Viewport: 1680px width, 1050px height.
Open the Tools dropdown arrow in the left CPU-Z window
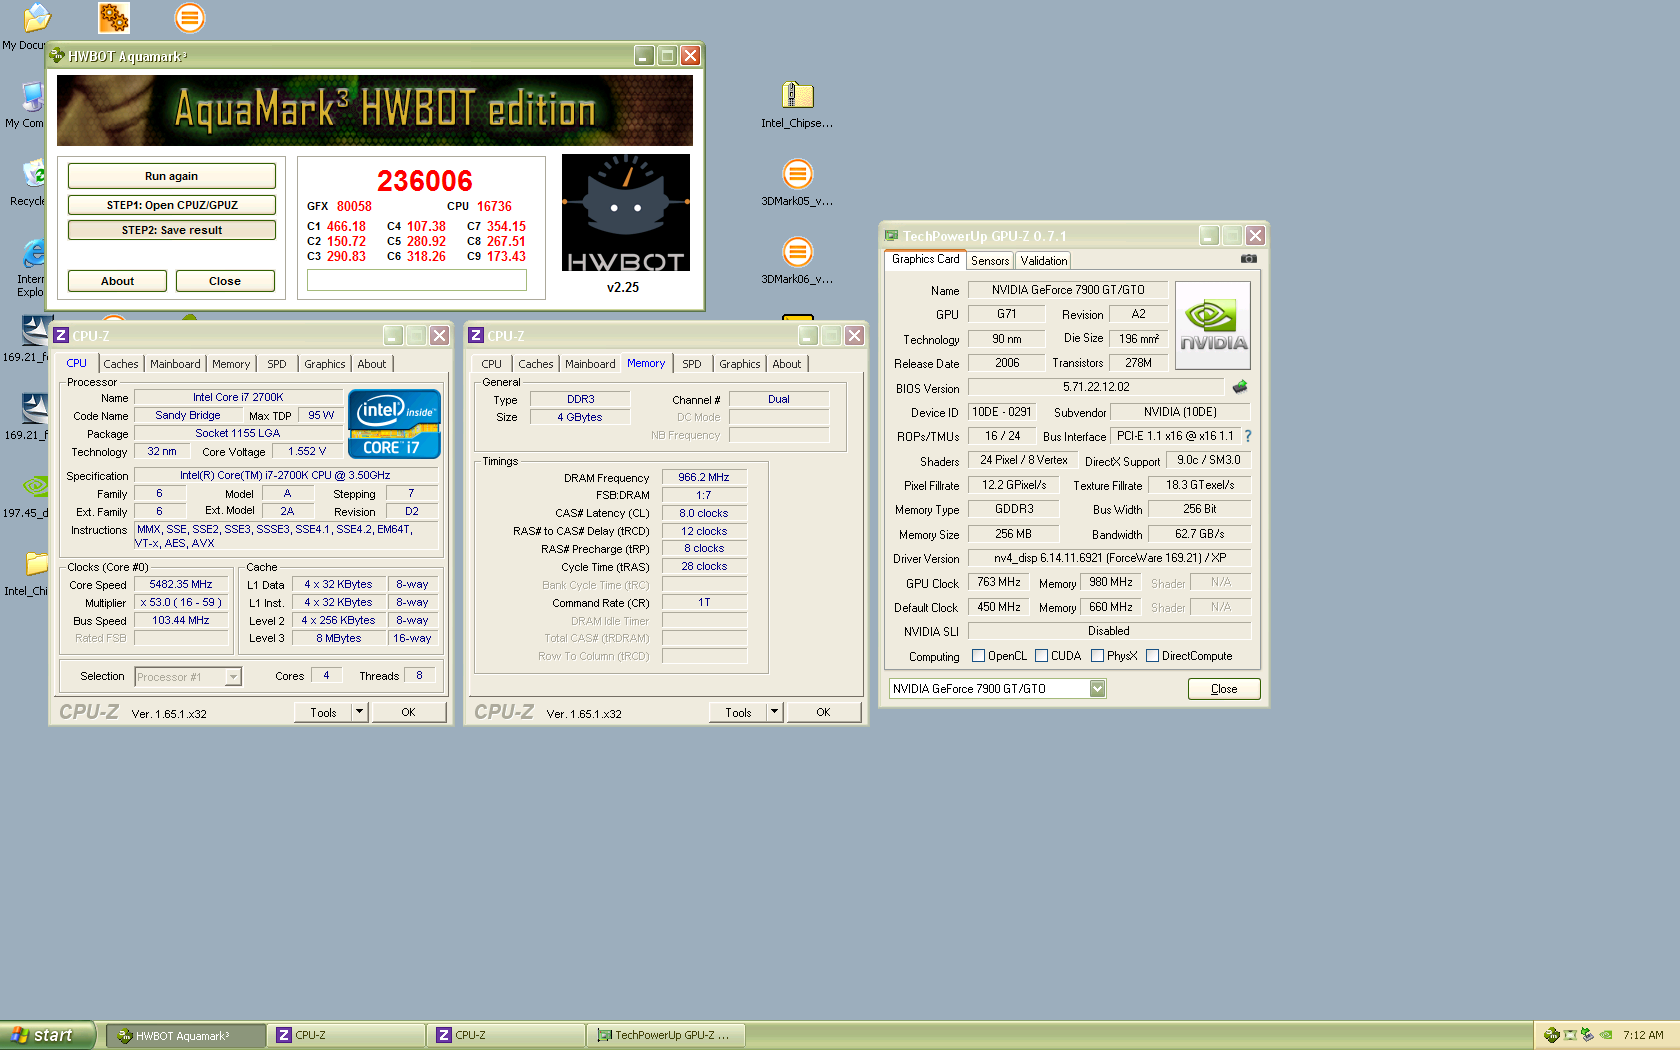click(359, 712)
